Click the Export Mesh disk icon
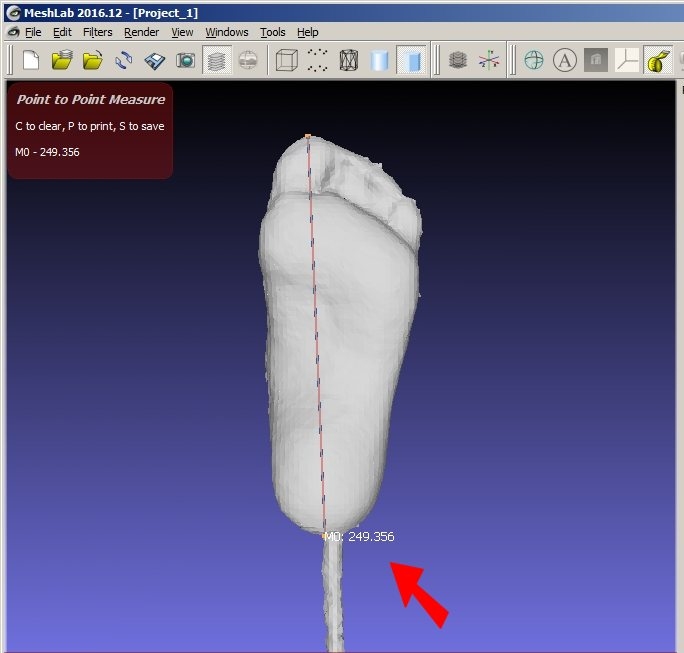Screen dimensions: 684x653 click(155, 60)
